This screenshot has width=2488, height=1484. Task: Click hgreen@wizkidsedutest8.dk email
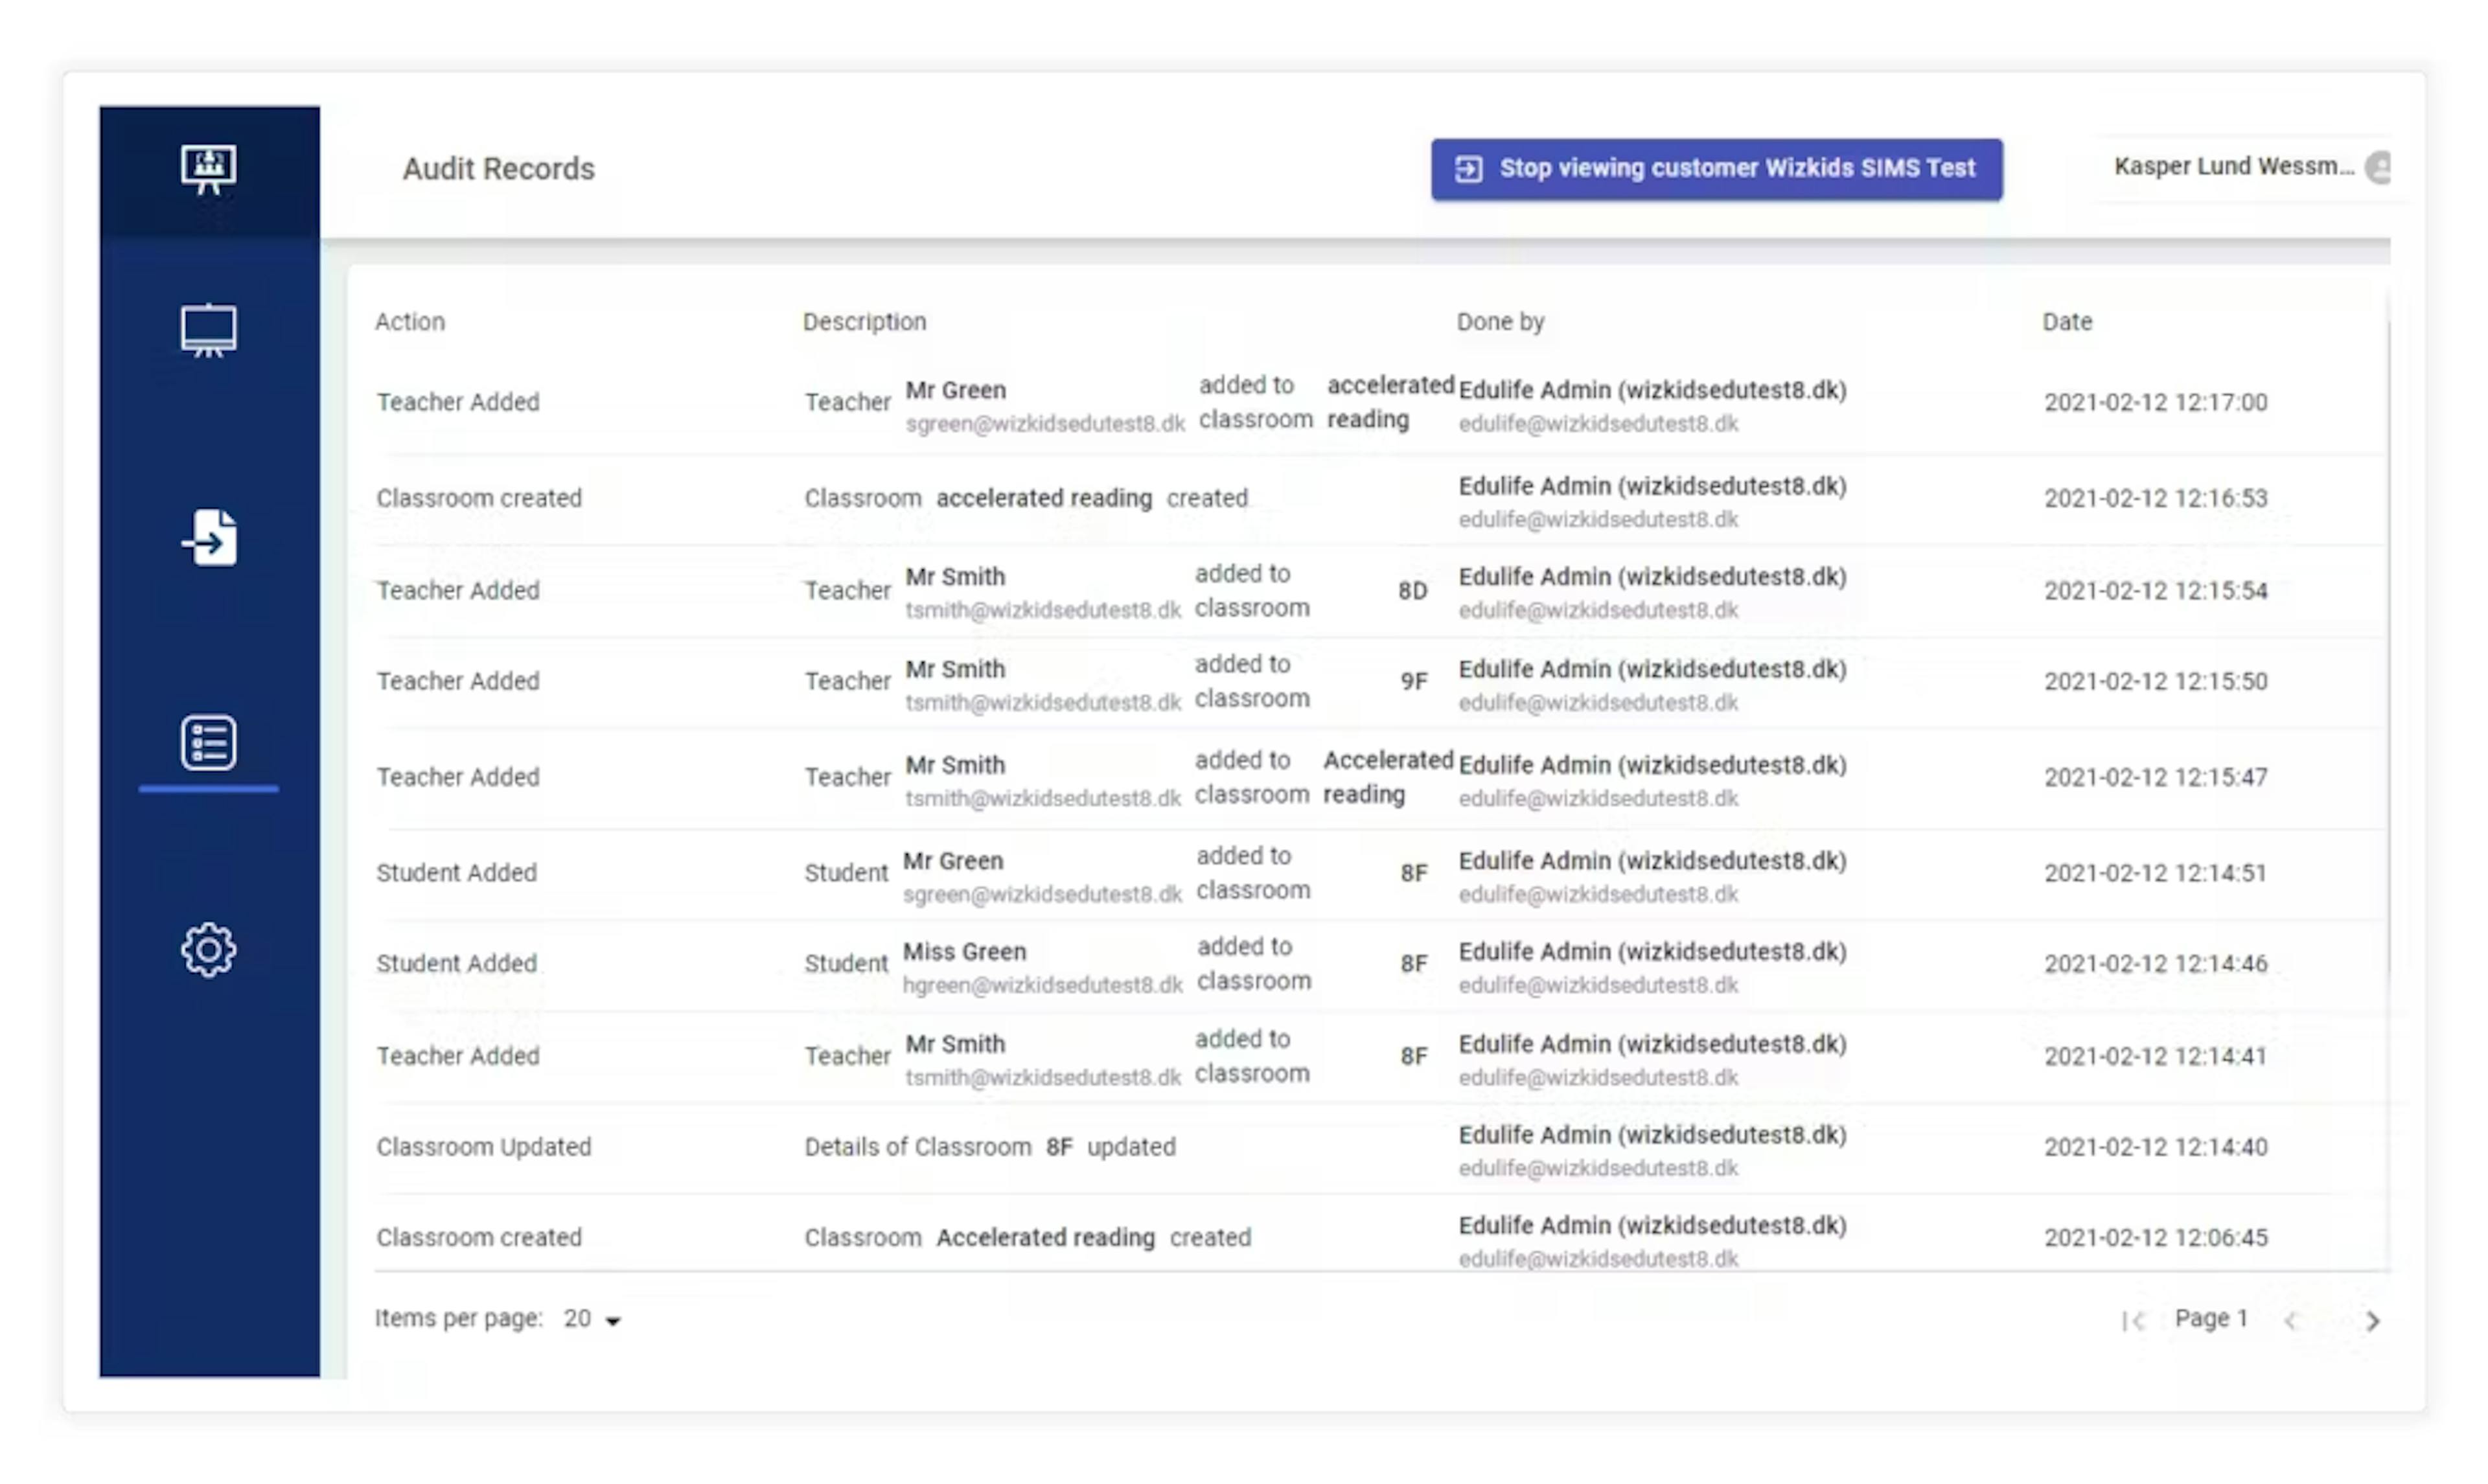(1042, 986)
